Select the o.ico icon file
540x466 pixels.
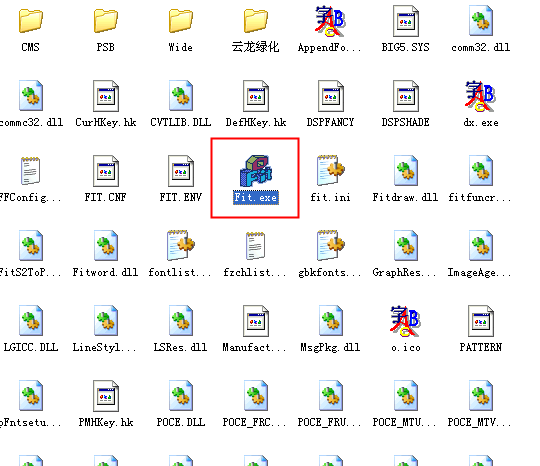tap(405, 321)
